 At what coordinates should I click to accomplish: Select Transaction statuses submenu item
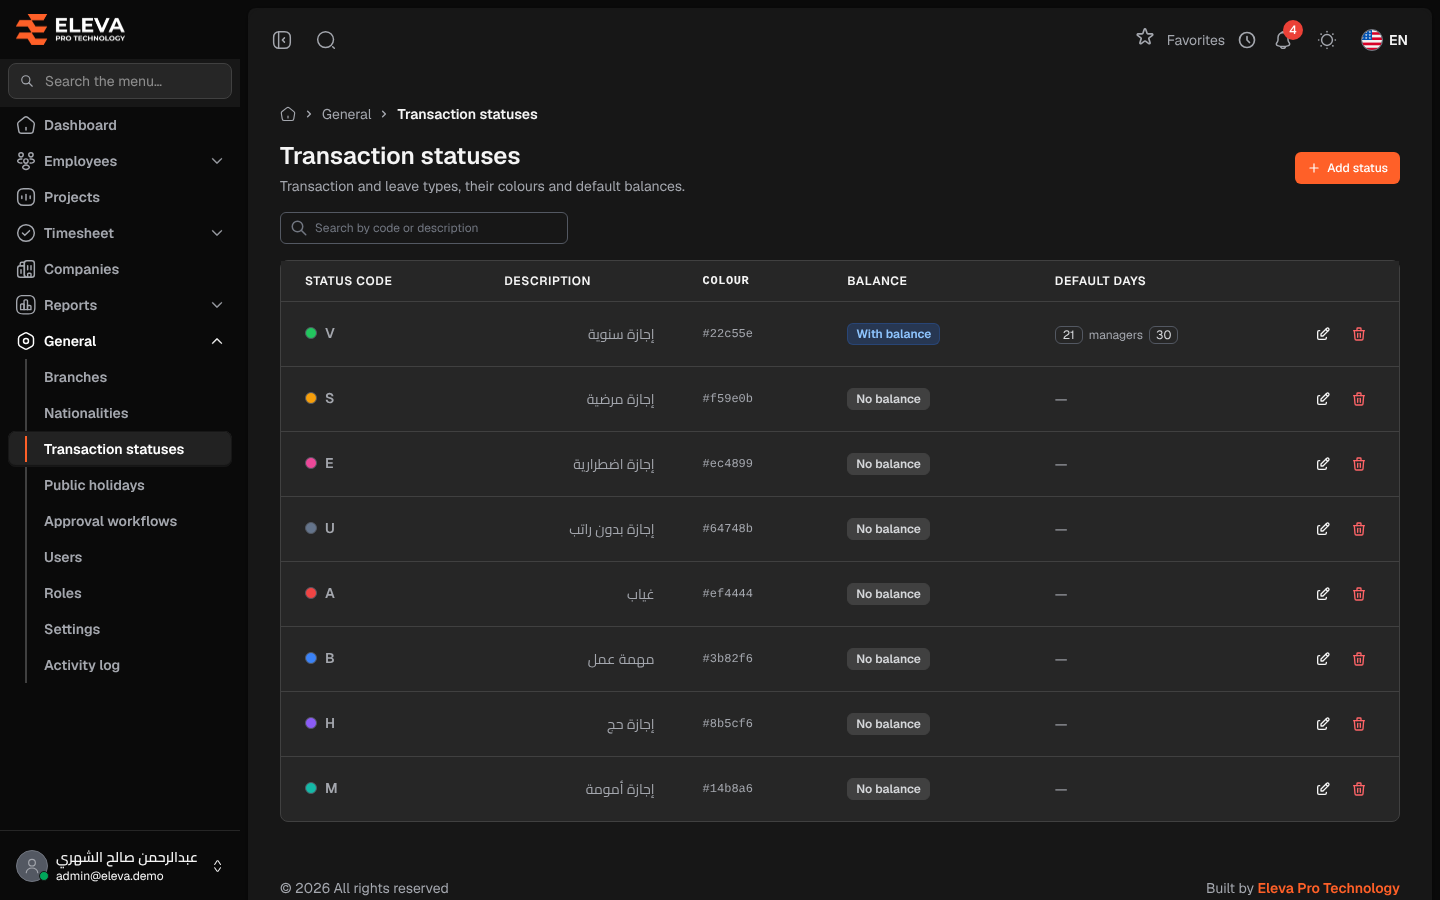120,449
